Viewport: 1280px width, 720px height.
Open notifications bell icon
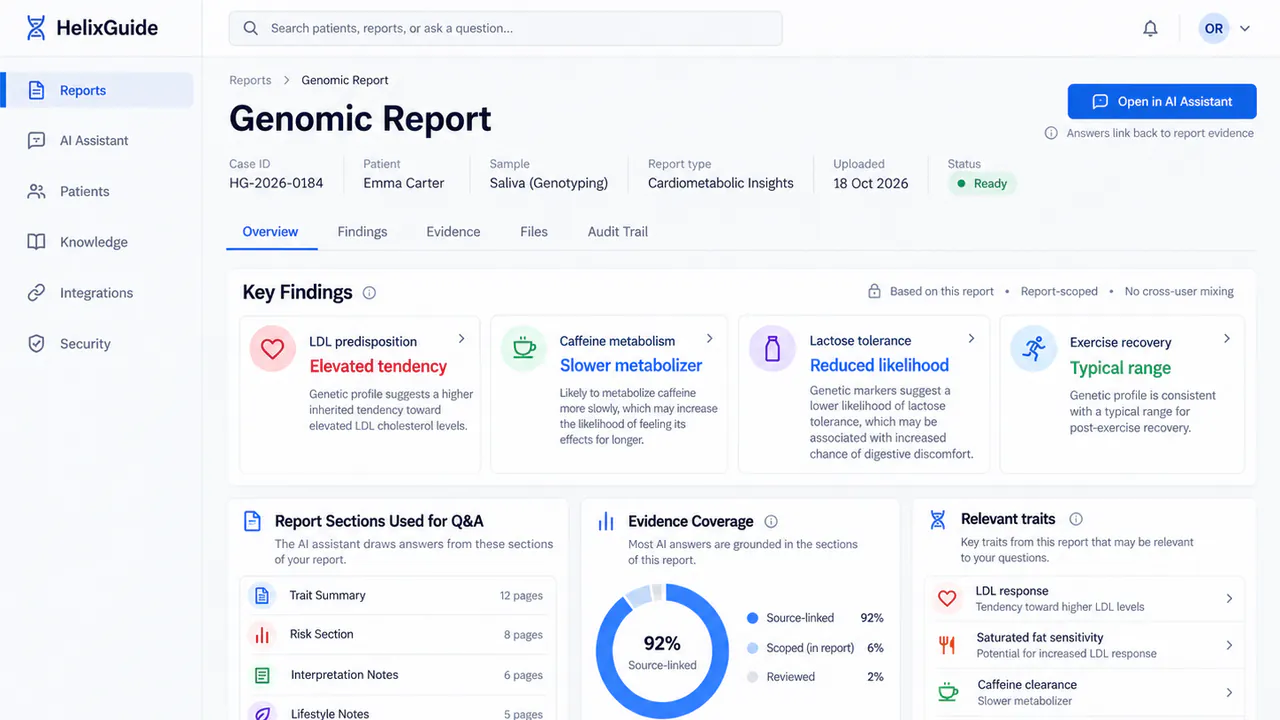click(1150, 29)
